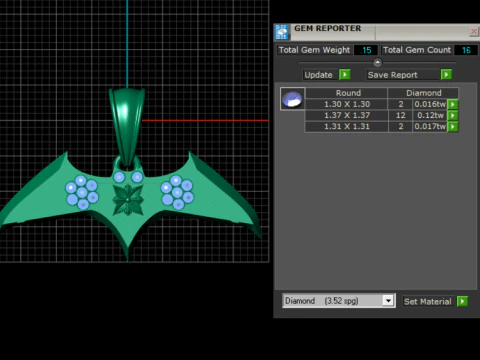Click the Total Gem Weight value .15
This screenshot has width=480, height=360.
366,50
